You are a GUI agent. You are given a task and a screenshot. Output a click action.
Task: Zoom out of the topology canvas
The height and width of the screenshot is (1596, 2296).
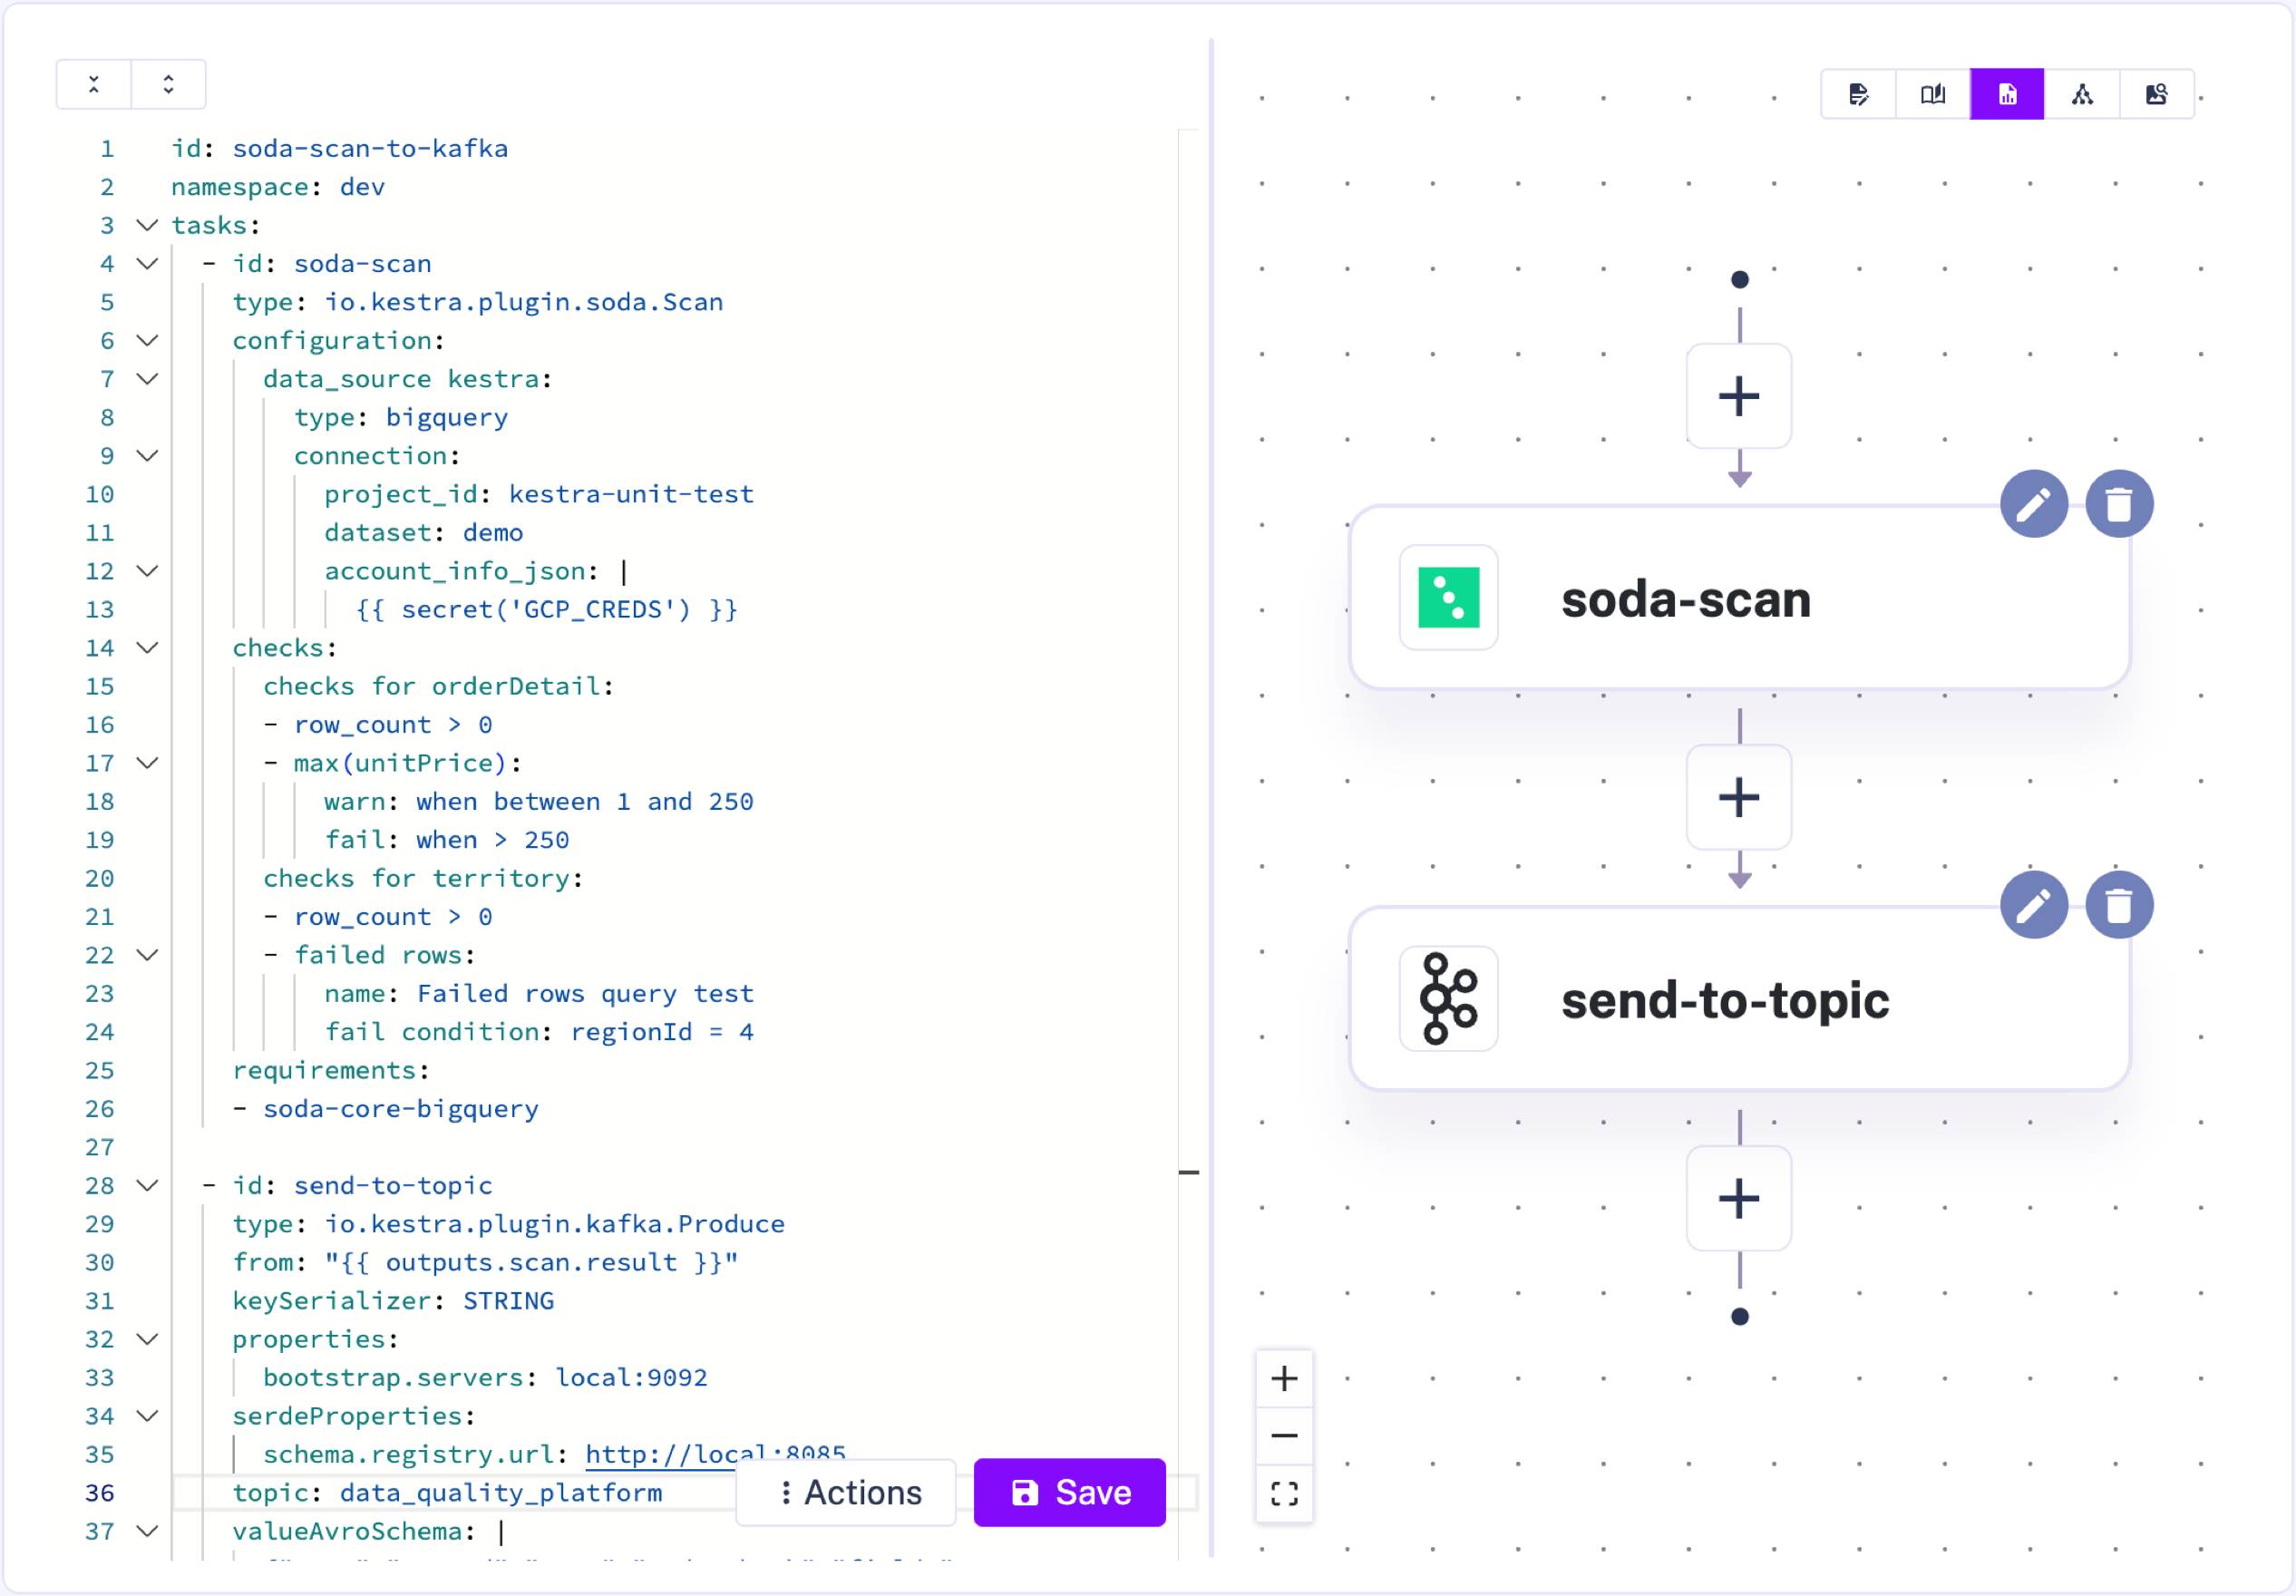point(1284,1436)
